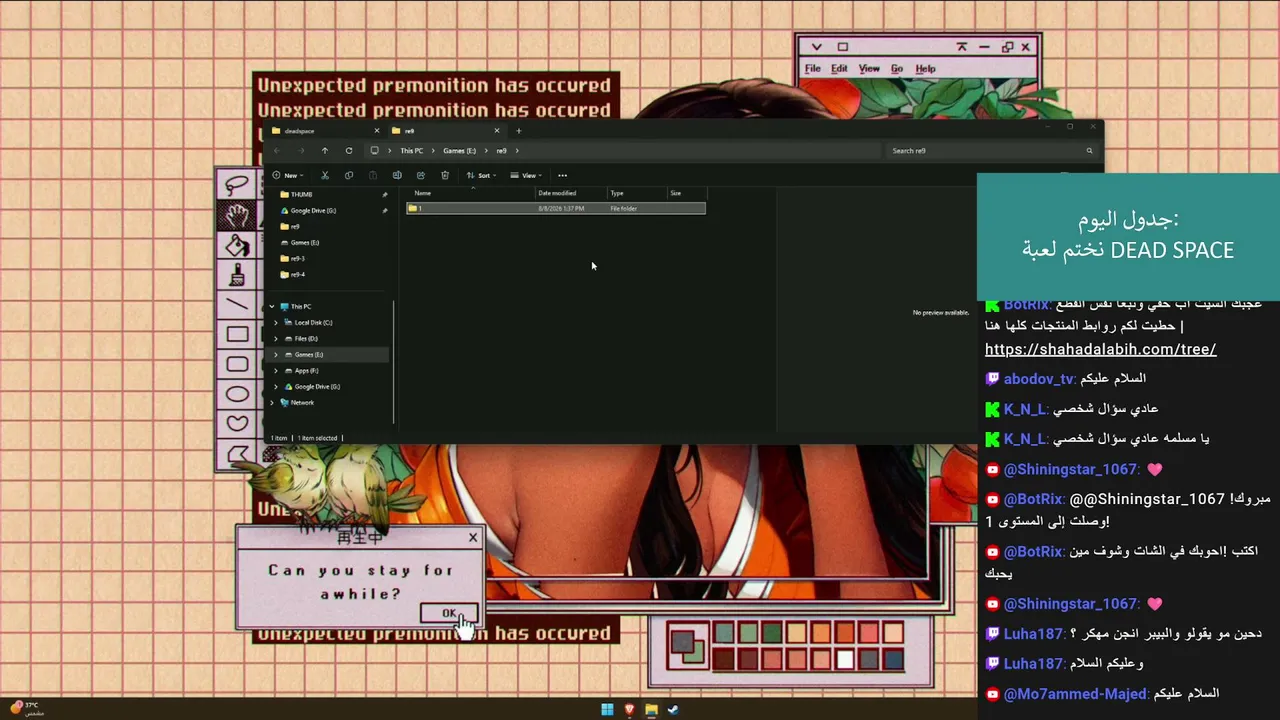Click the Delete trash icon in Explorer
The width and height of the screenshot is (1280, 720).
(x=445, y=176)
